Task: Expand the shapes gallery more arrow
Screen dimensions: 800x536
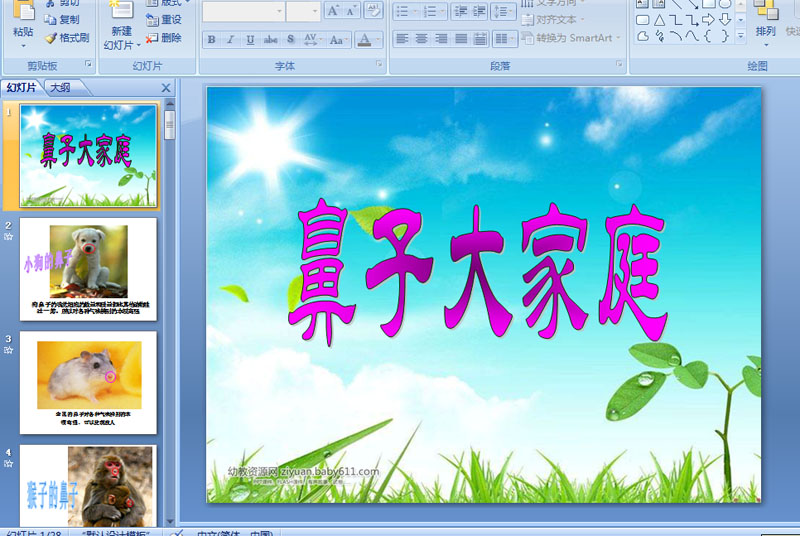Action: pos(740,35)
